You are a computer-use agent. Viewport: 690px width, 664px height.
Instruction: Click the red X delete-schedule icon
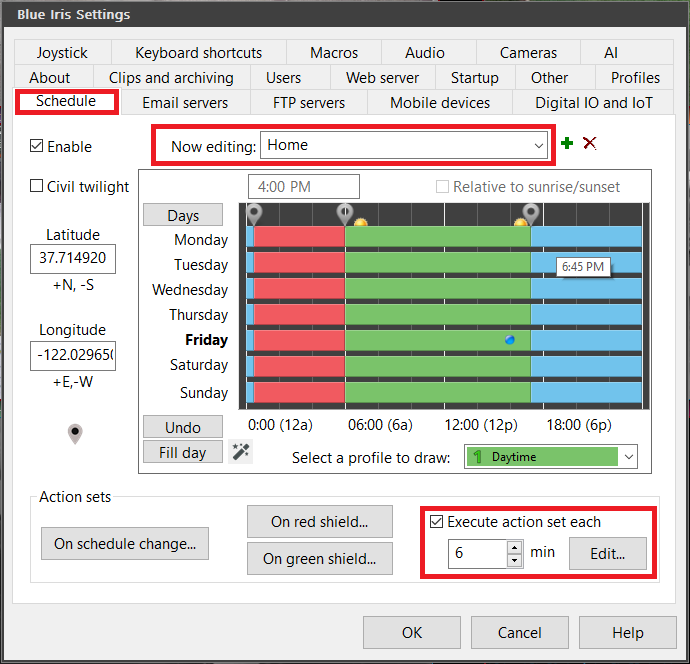(x=589, y=143)
